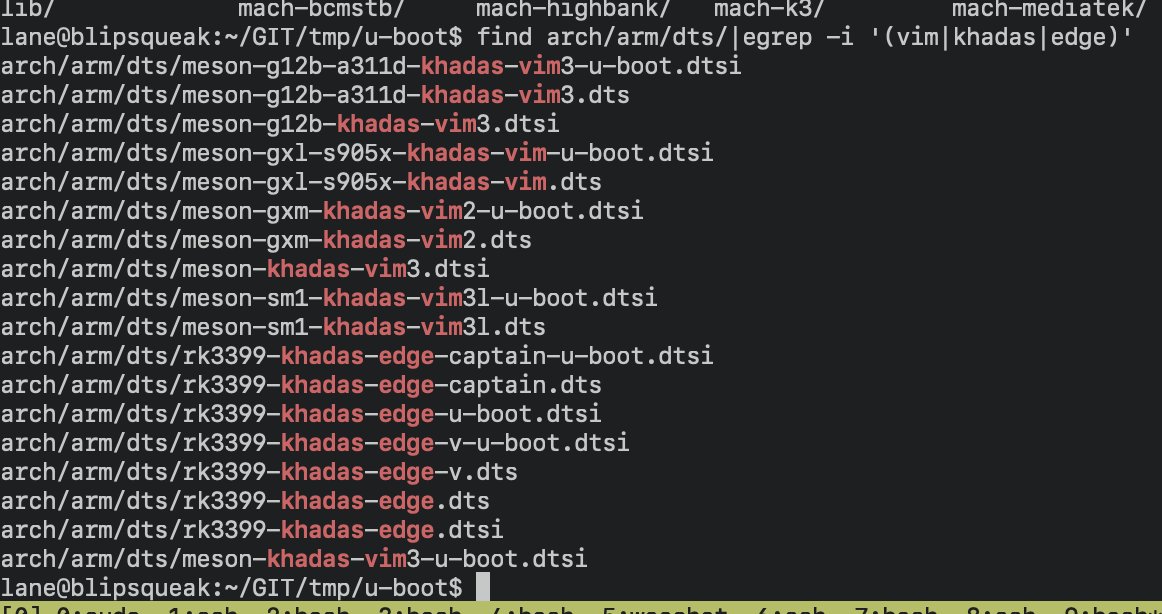
Task: Select the rk3399-khadas-edge.dts line
Action: 245,501
